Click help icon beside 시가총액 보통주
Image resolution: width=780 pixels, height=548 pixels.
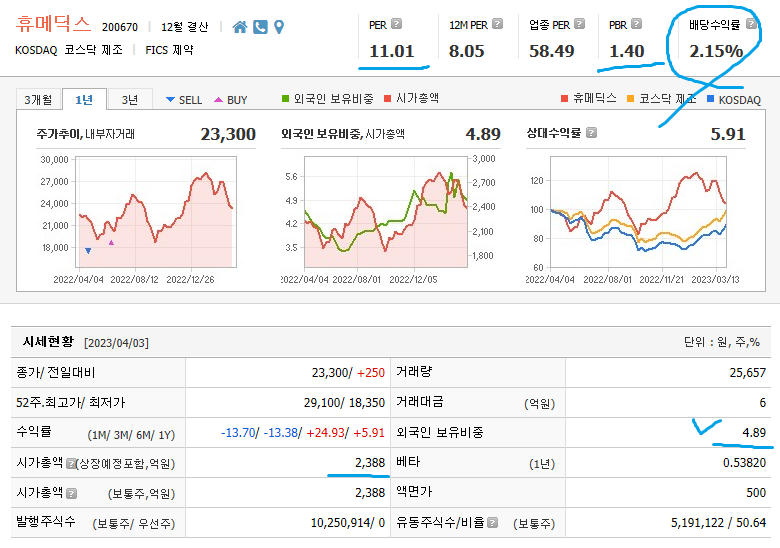pyautogui.click(x=72, y=493)
